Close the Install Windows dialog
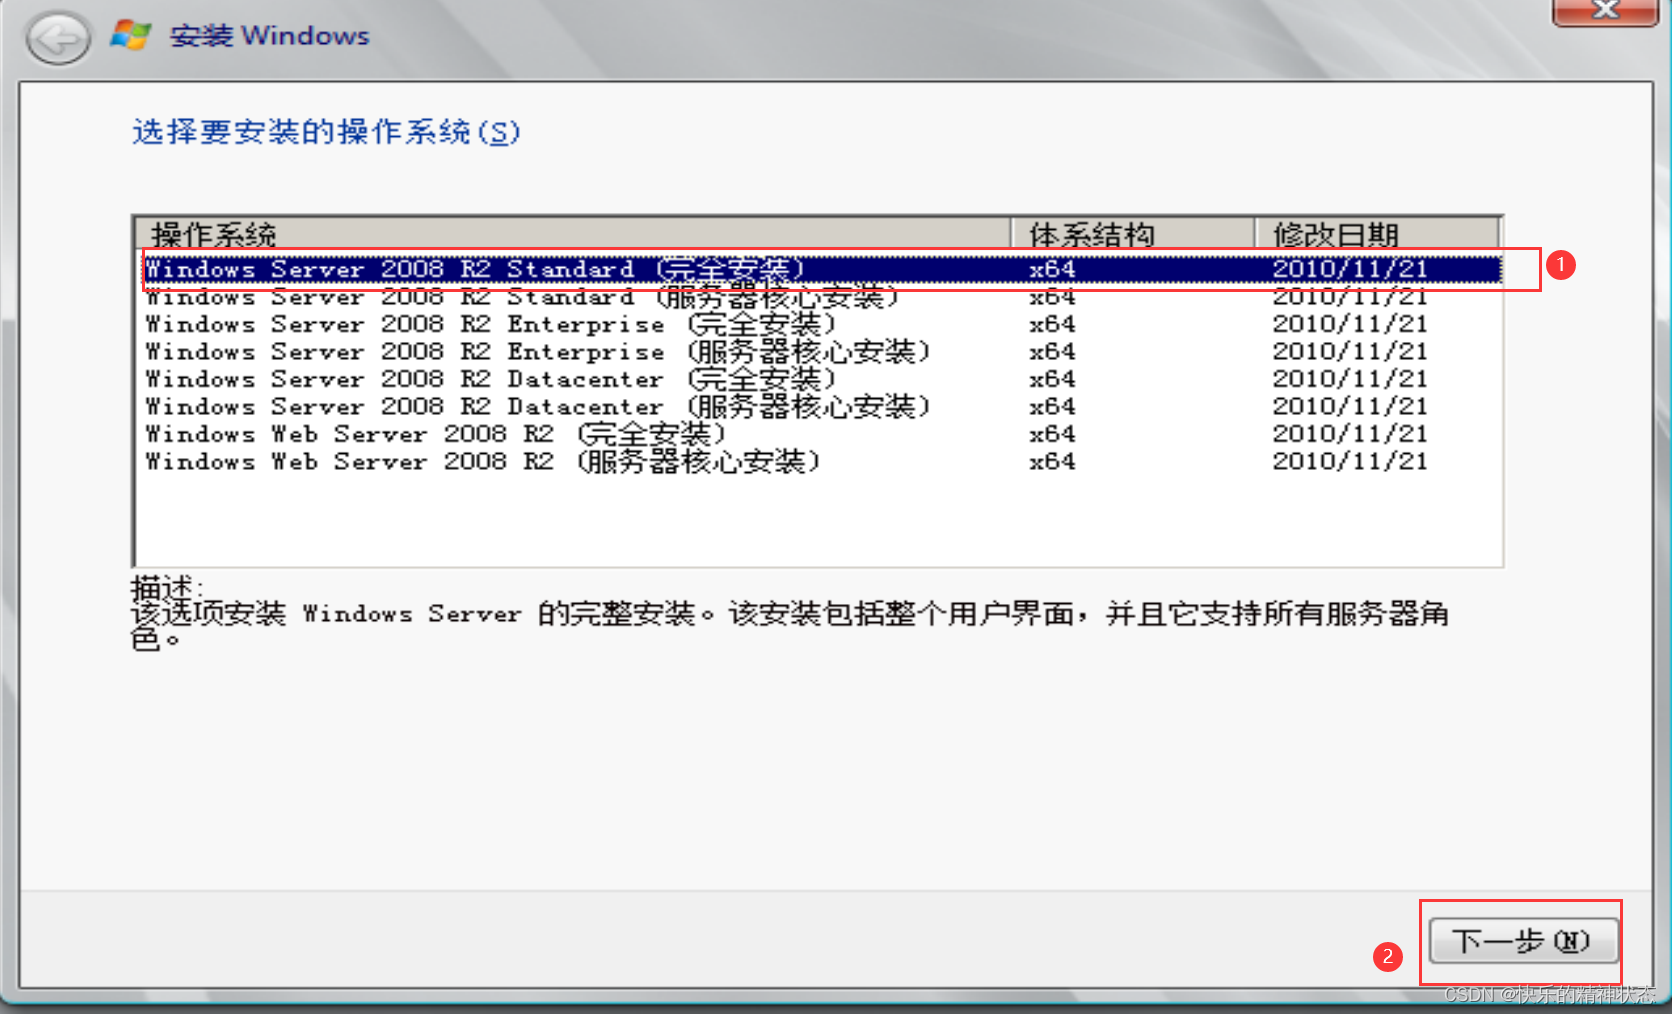This screenshot has height=1014, width=1672. click(1605, 11)
